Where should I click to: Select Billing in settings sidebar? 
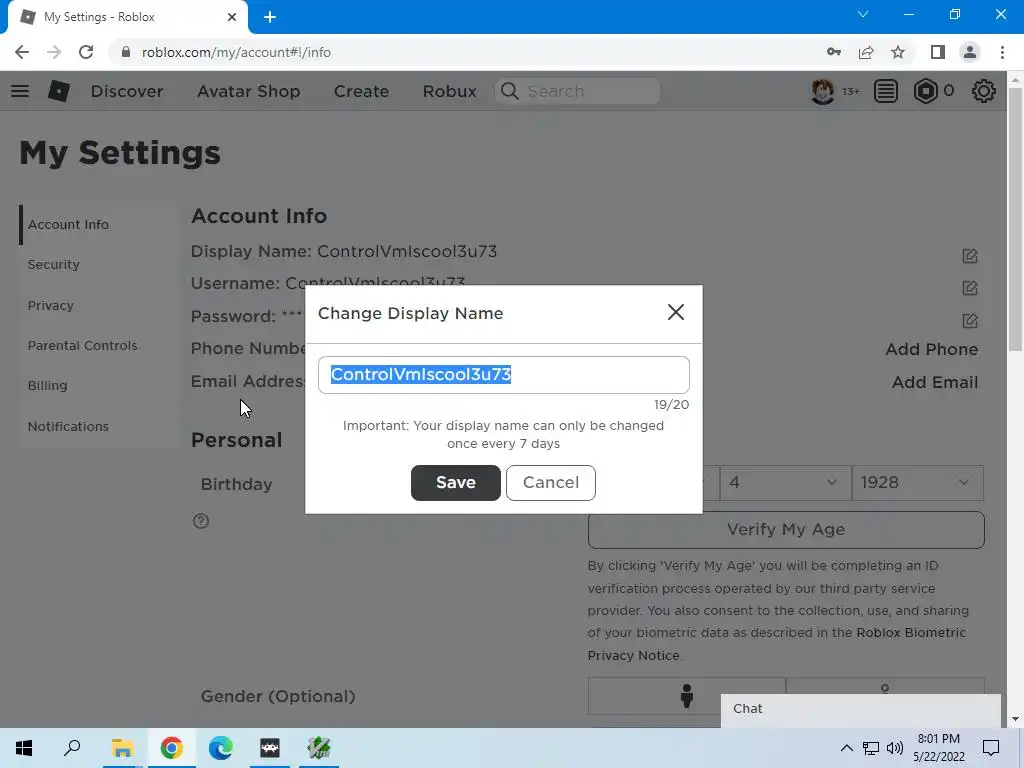pos(47,385)
